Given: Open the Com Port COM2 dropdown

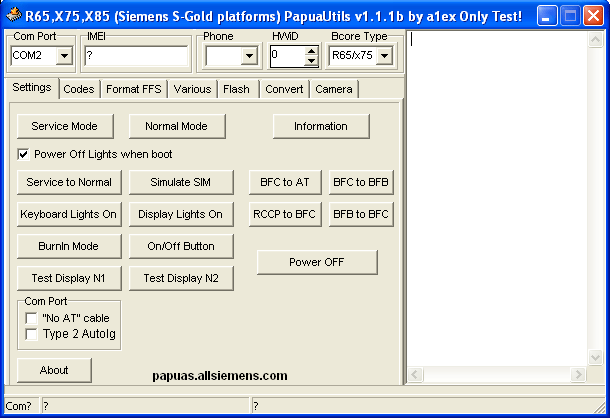Looking at the screenshot, I should [x=64, y=56].
